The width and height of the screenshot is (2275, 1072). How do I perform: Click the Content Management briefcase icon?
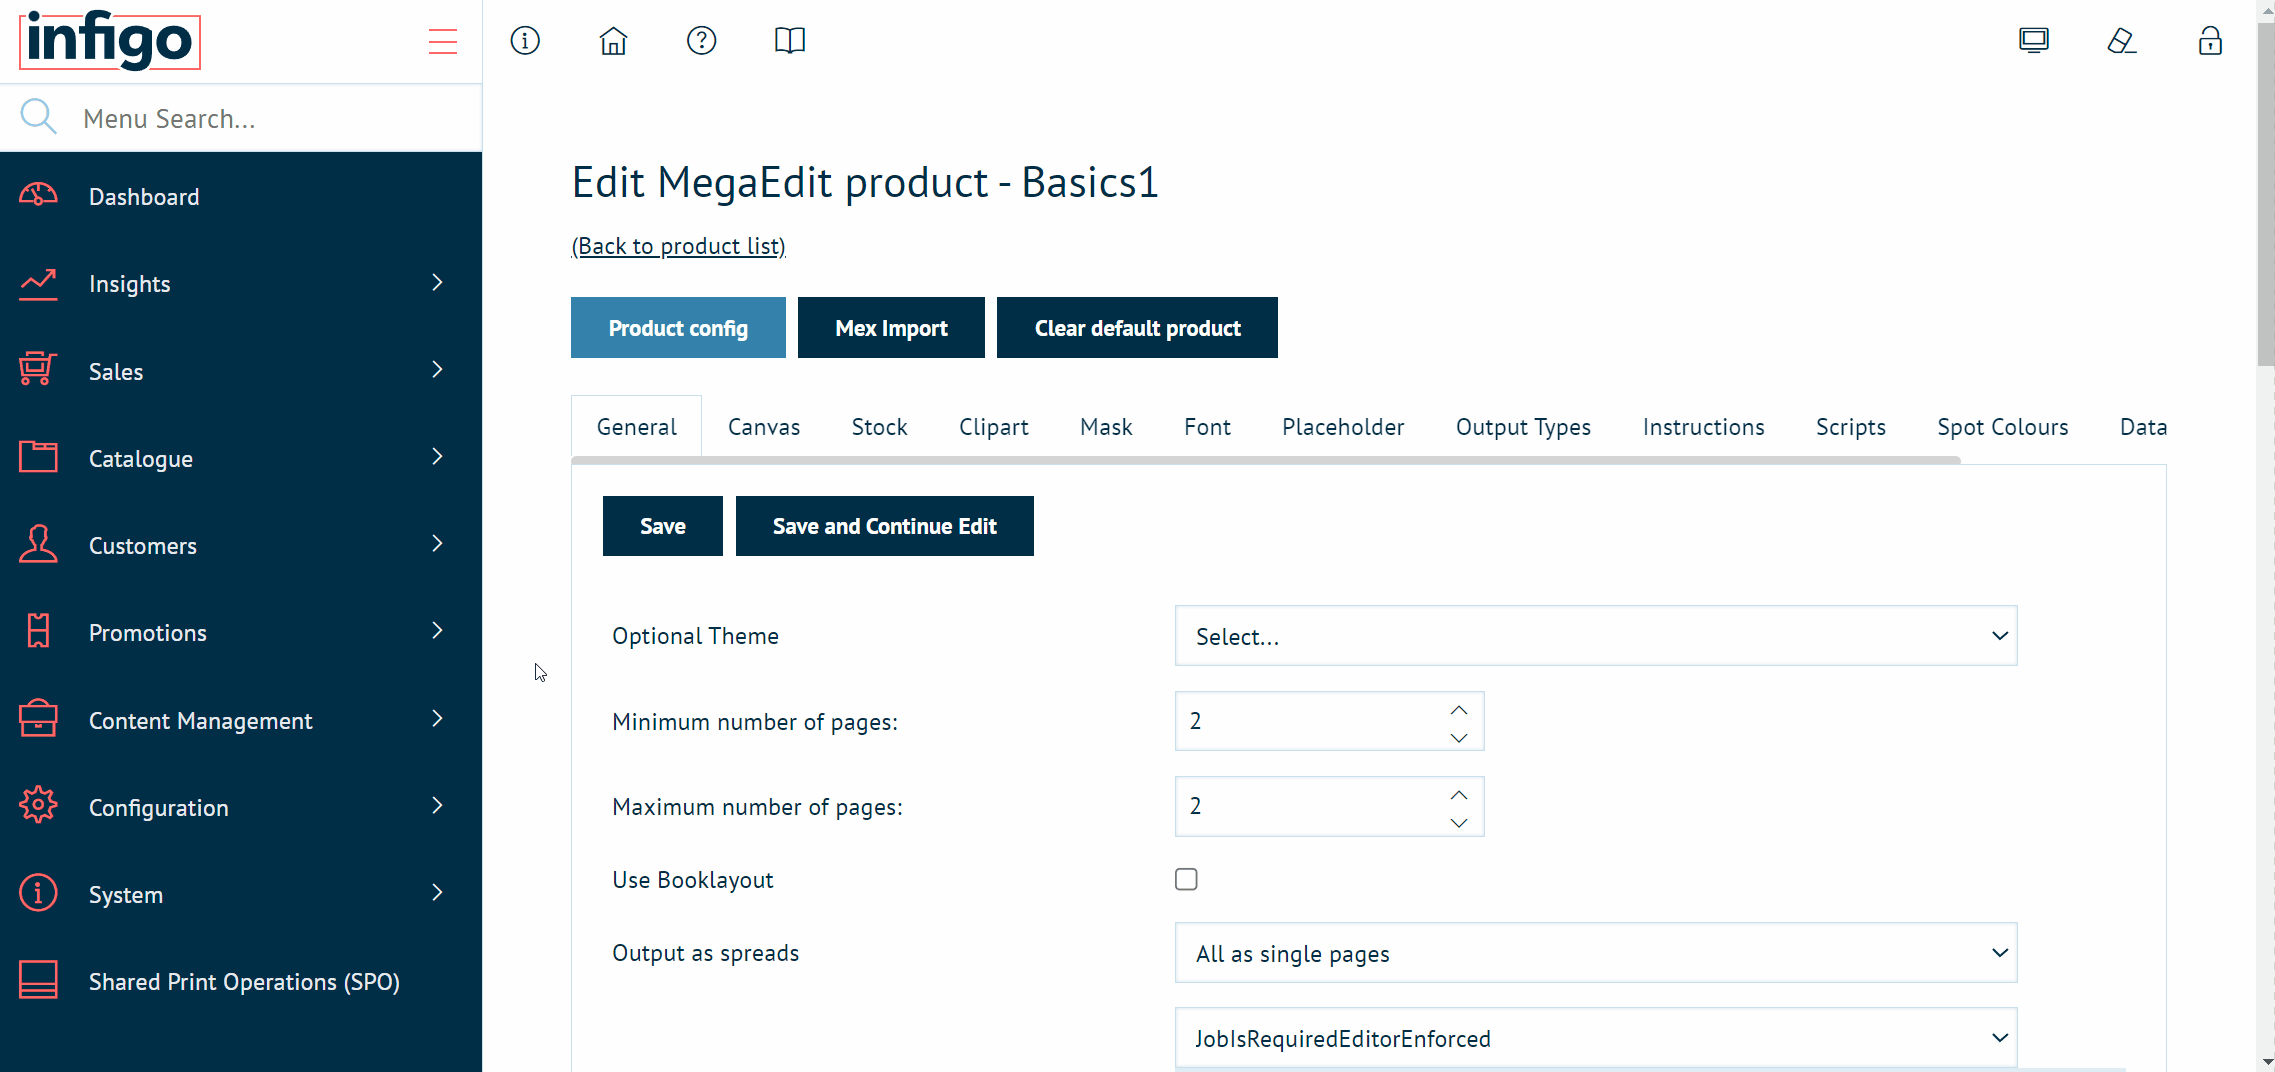pyautogui.click(x=38, y=720)
